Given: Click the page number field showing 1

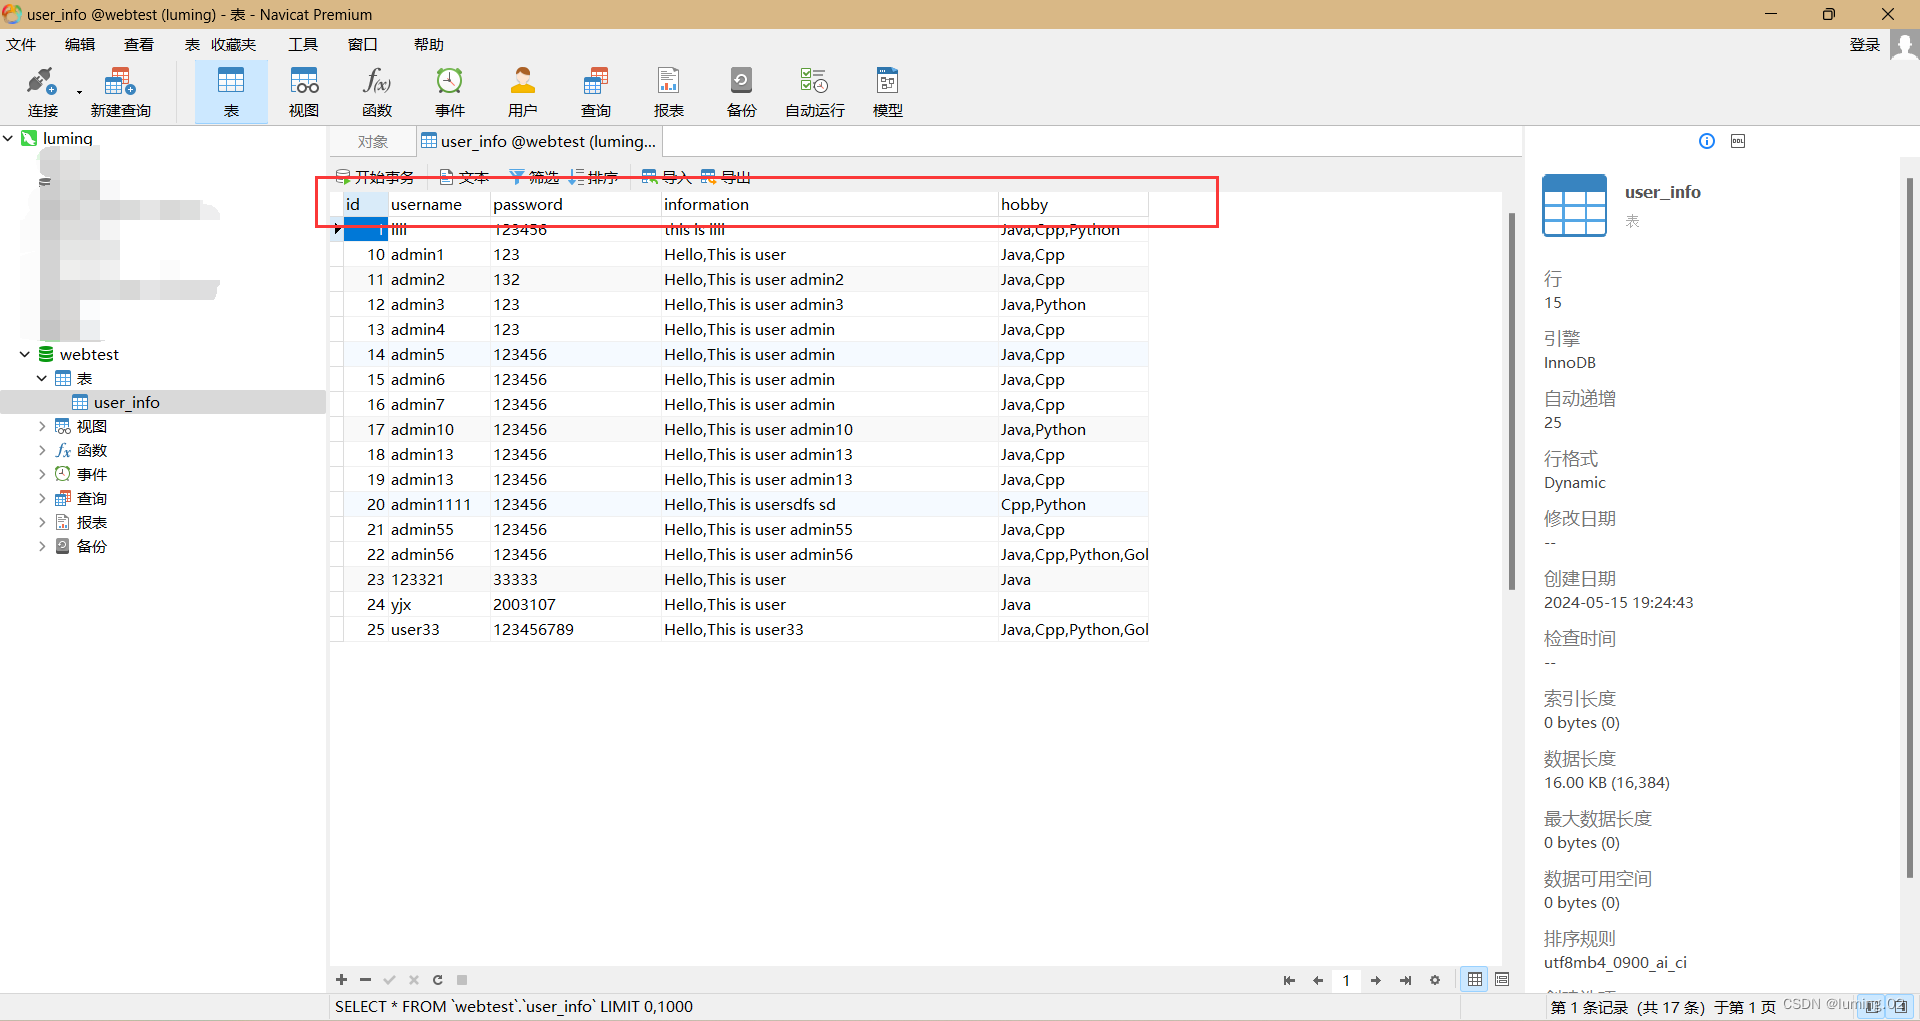Looking at the screenshot, I should tap(1346, 980).
